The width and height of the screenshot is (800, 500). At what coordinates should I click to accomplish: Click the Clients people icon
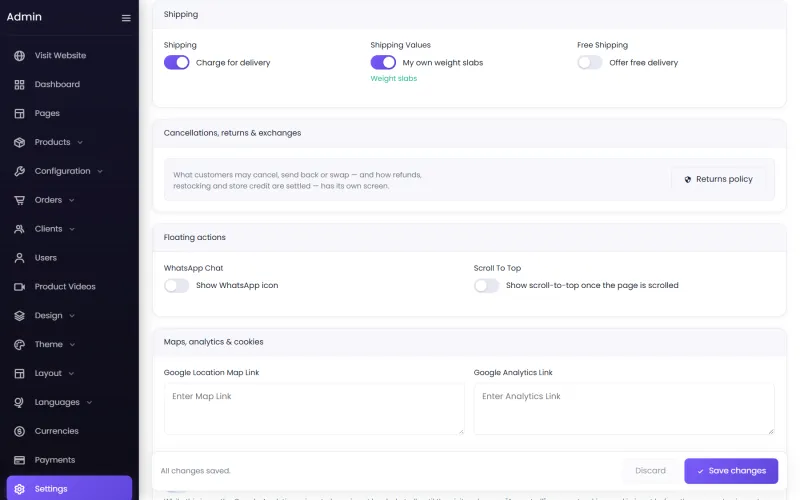[19, 229]
